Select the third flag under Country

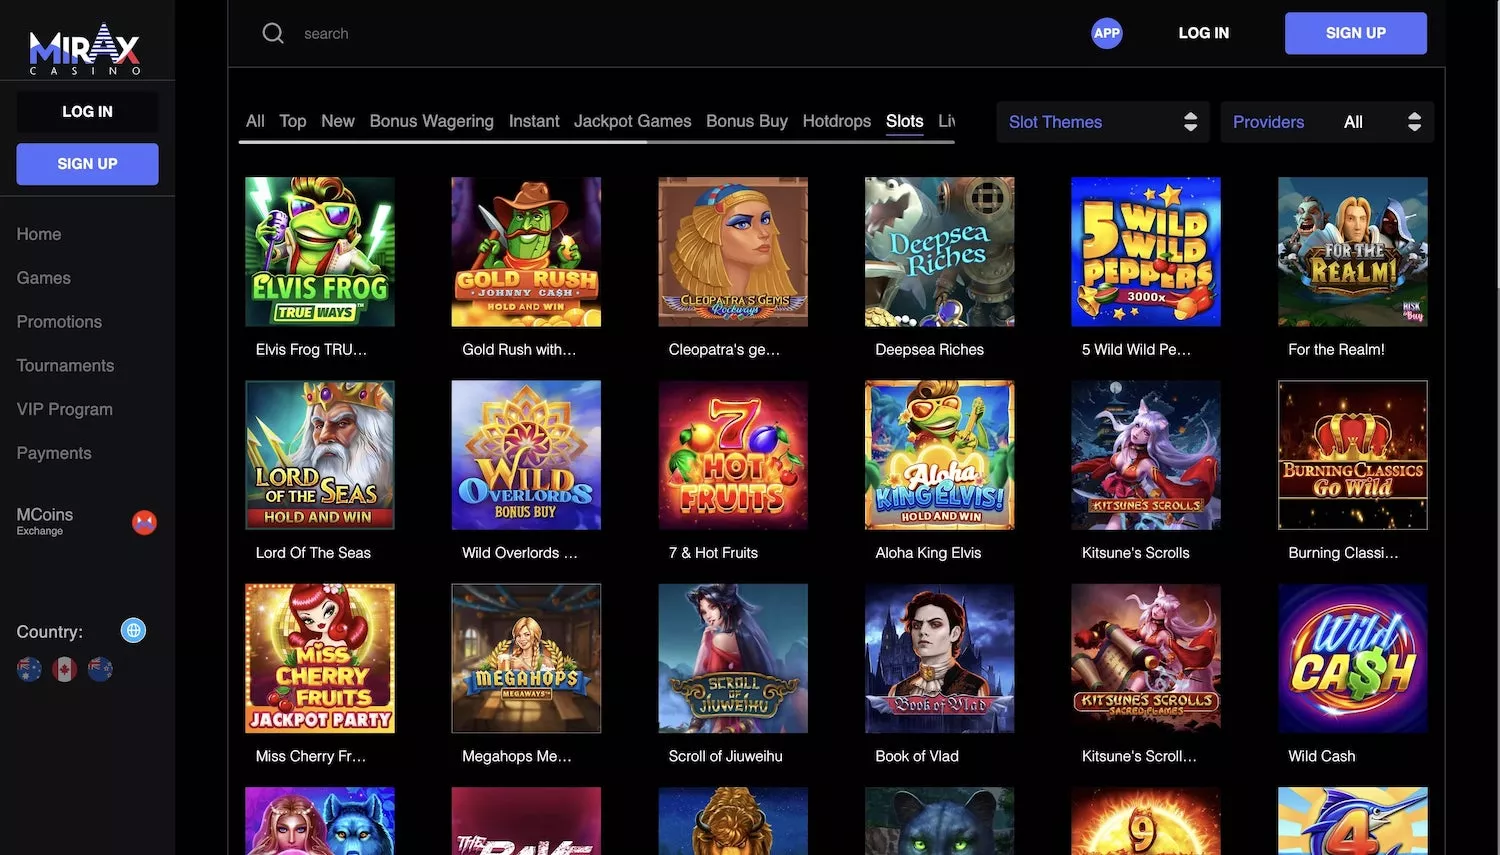(x=100, y=669)
